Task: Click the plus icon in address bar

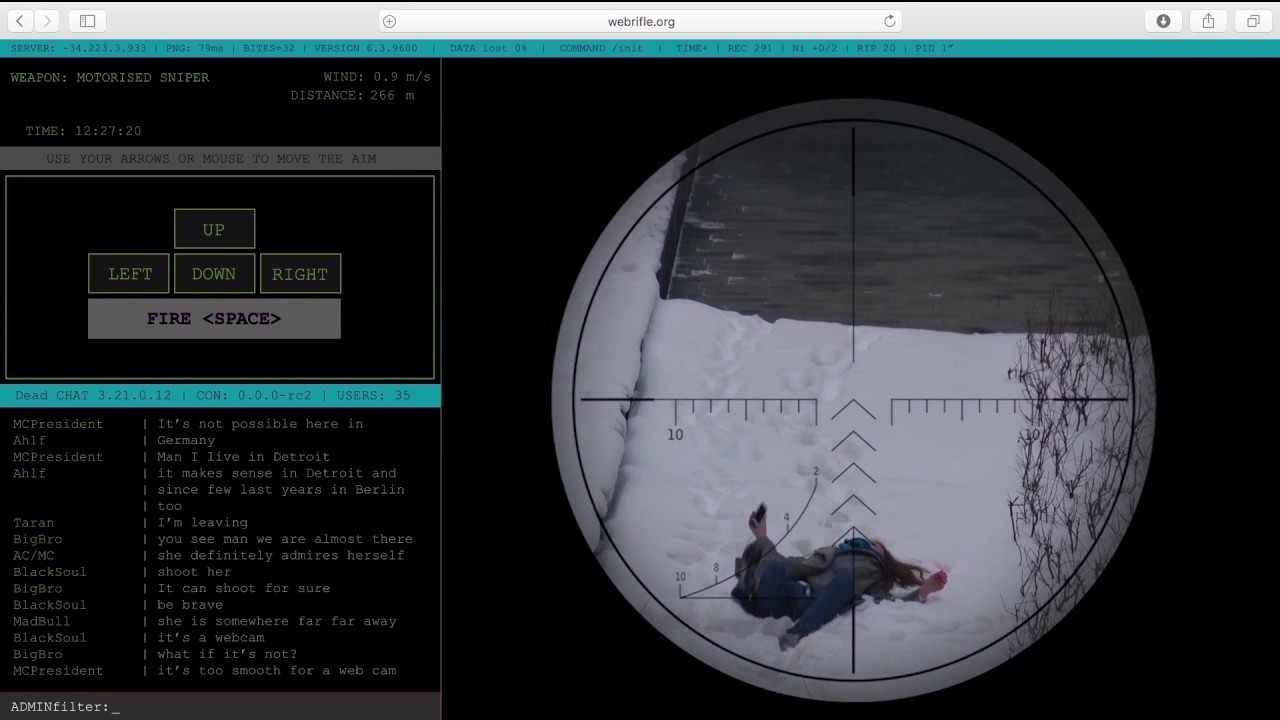Action: 390,21
